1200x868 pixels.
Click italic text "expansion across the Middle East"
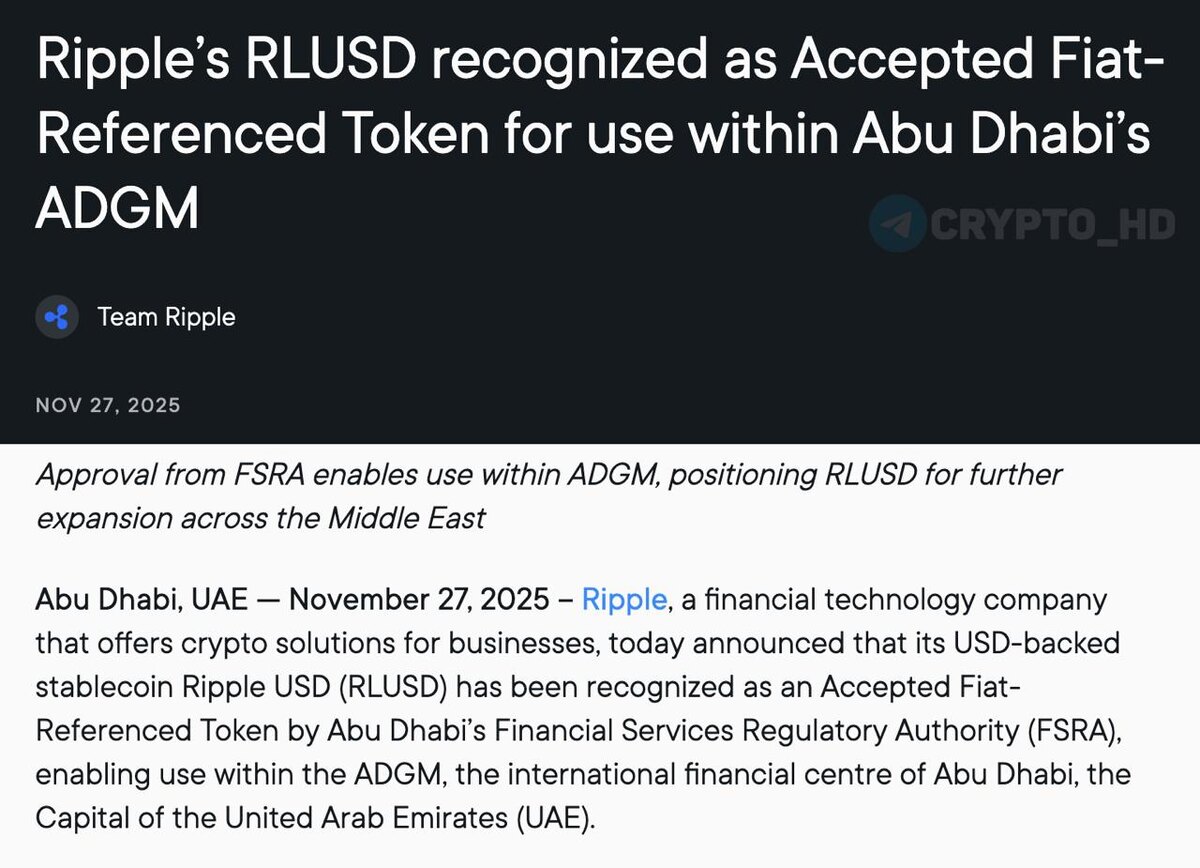click(x=261, y=519)
